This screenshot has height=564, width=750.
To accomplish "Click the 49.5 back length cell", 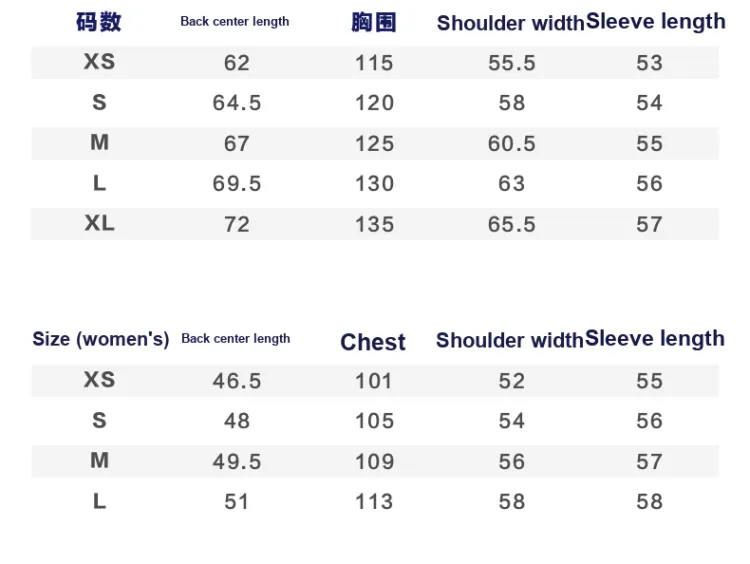I will click(237, 461).
